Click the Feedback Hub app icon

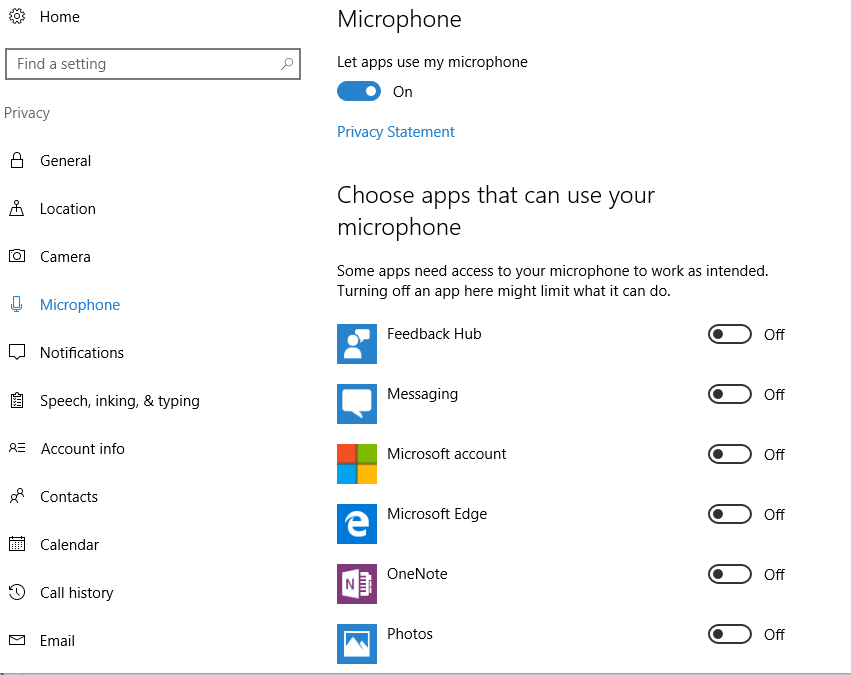point(357,344)
